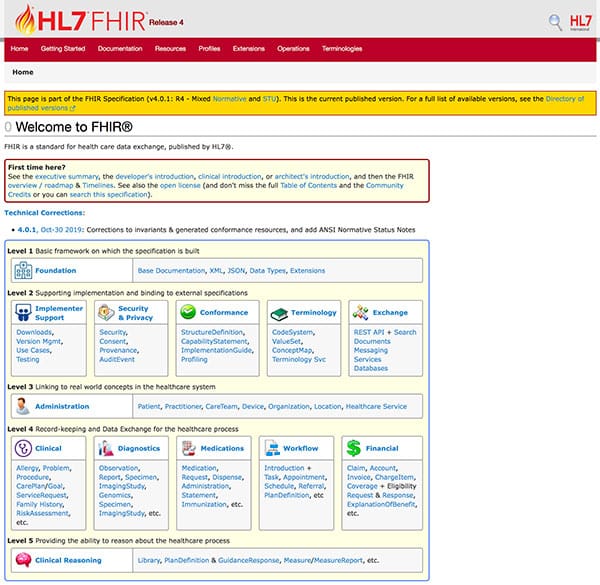
Task: Click the Security & Privacy icon
Action: [x=106, y=313]
